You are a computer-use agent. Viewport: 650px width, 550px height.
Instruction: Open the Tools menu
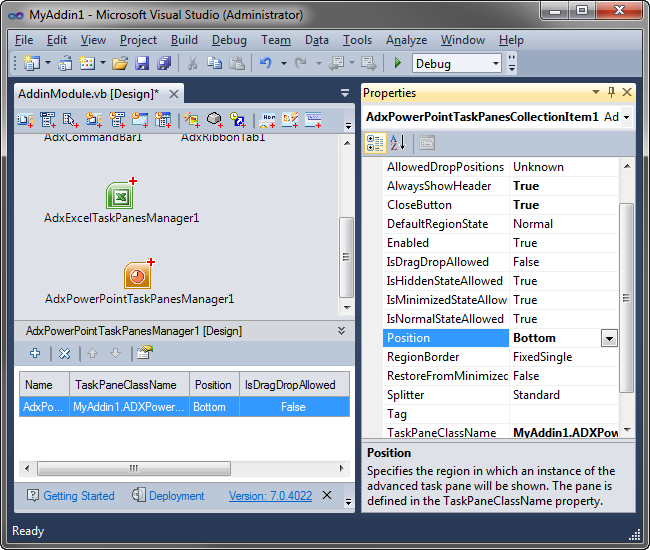pos(357,40)
